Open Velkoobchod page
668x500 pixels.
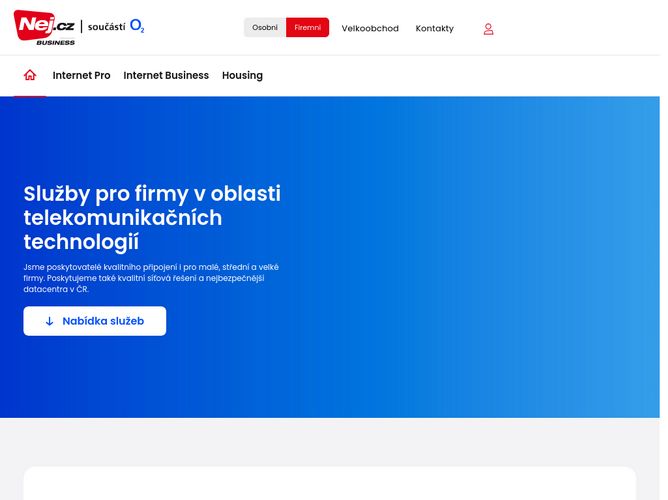coord(370,29)
